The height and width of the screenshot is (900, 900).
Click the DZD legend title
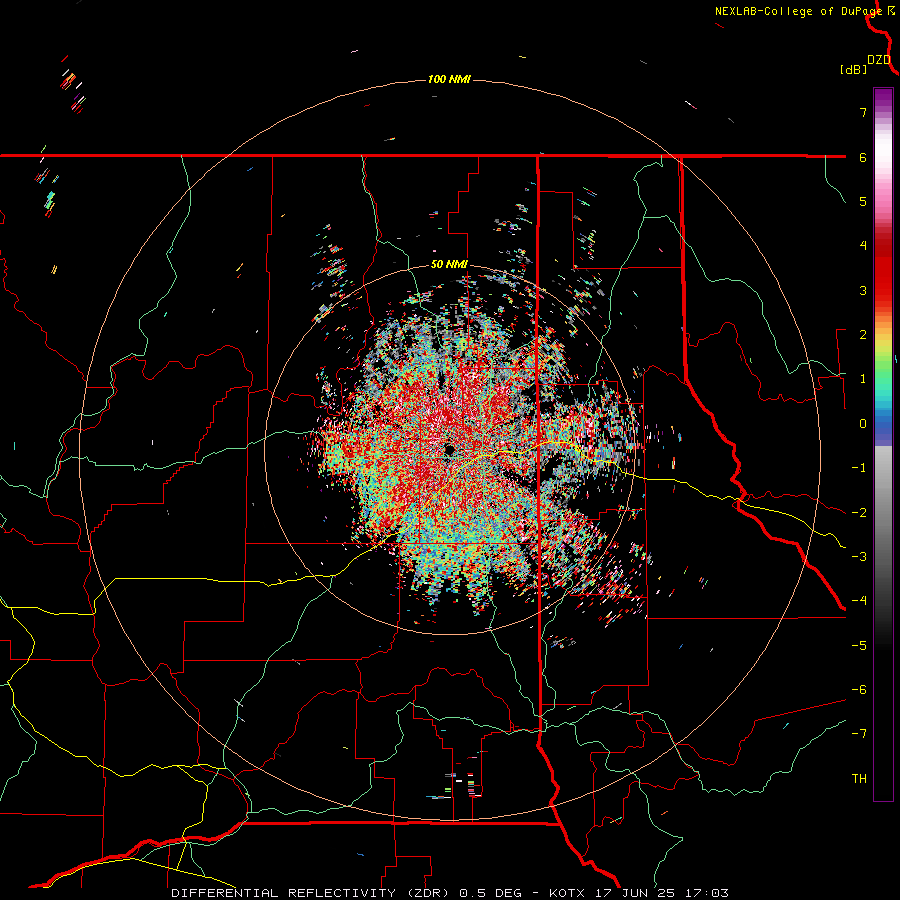(879, 60)
